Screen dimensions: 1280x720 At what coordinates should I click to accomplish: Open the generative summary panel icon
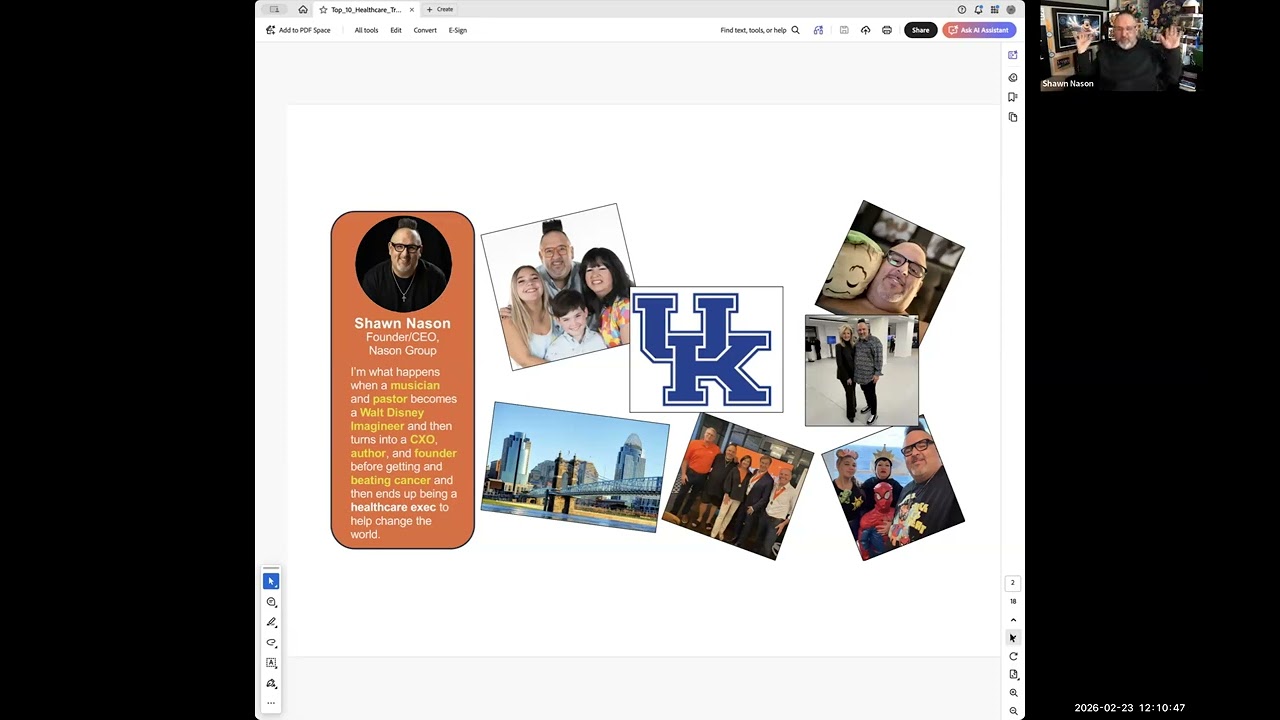tap(1013, 77)
